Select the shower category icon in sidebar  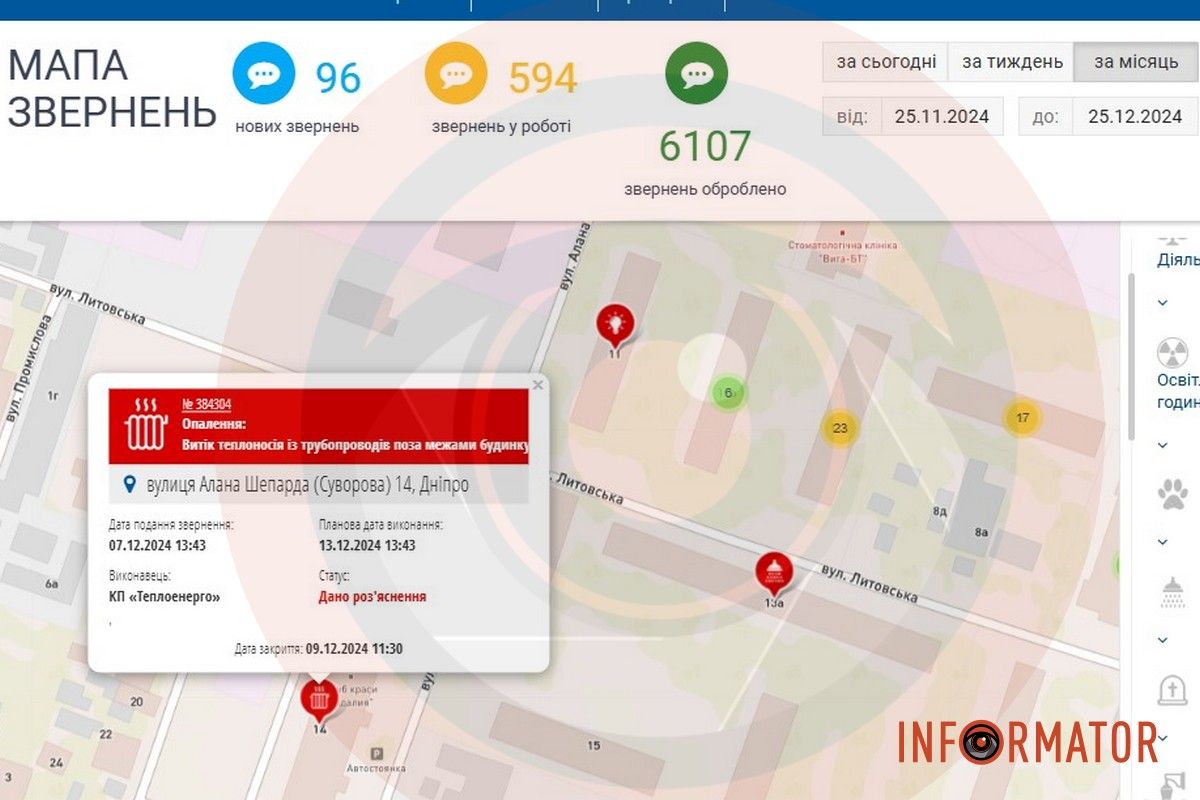1171,592
